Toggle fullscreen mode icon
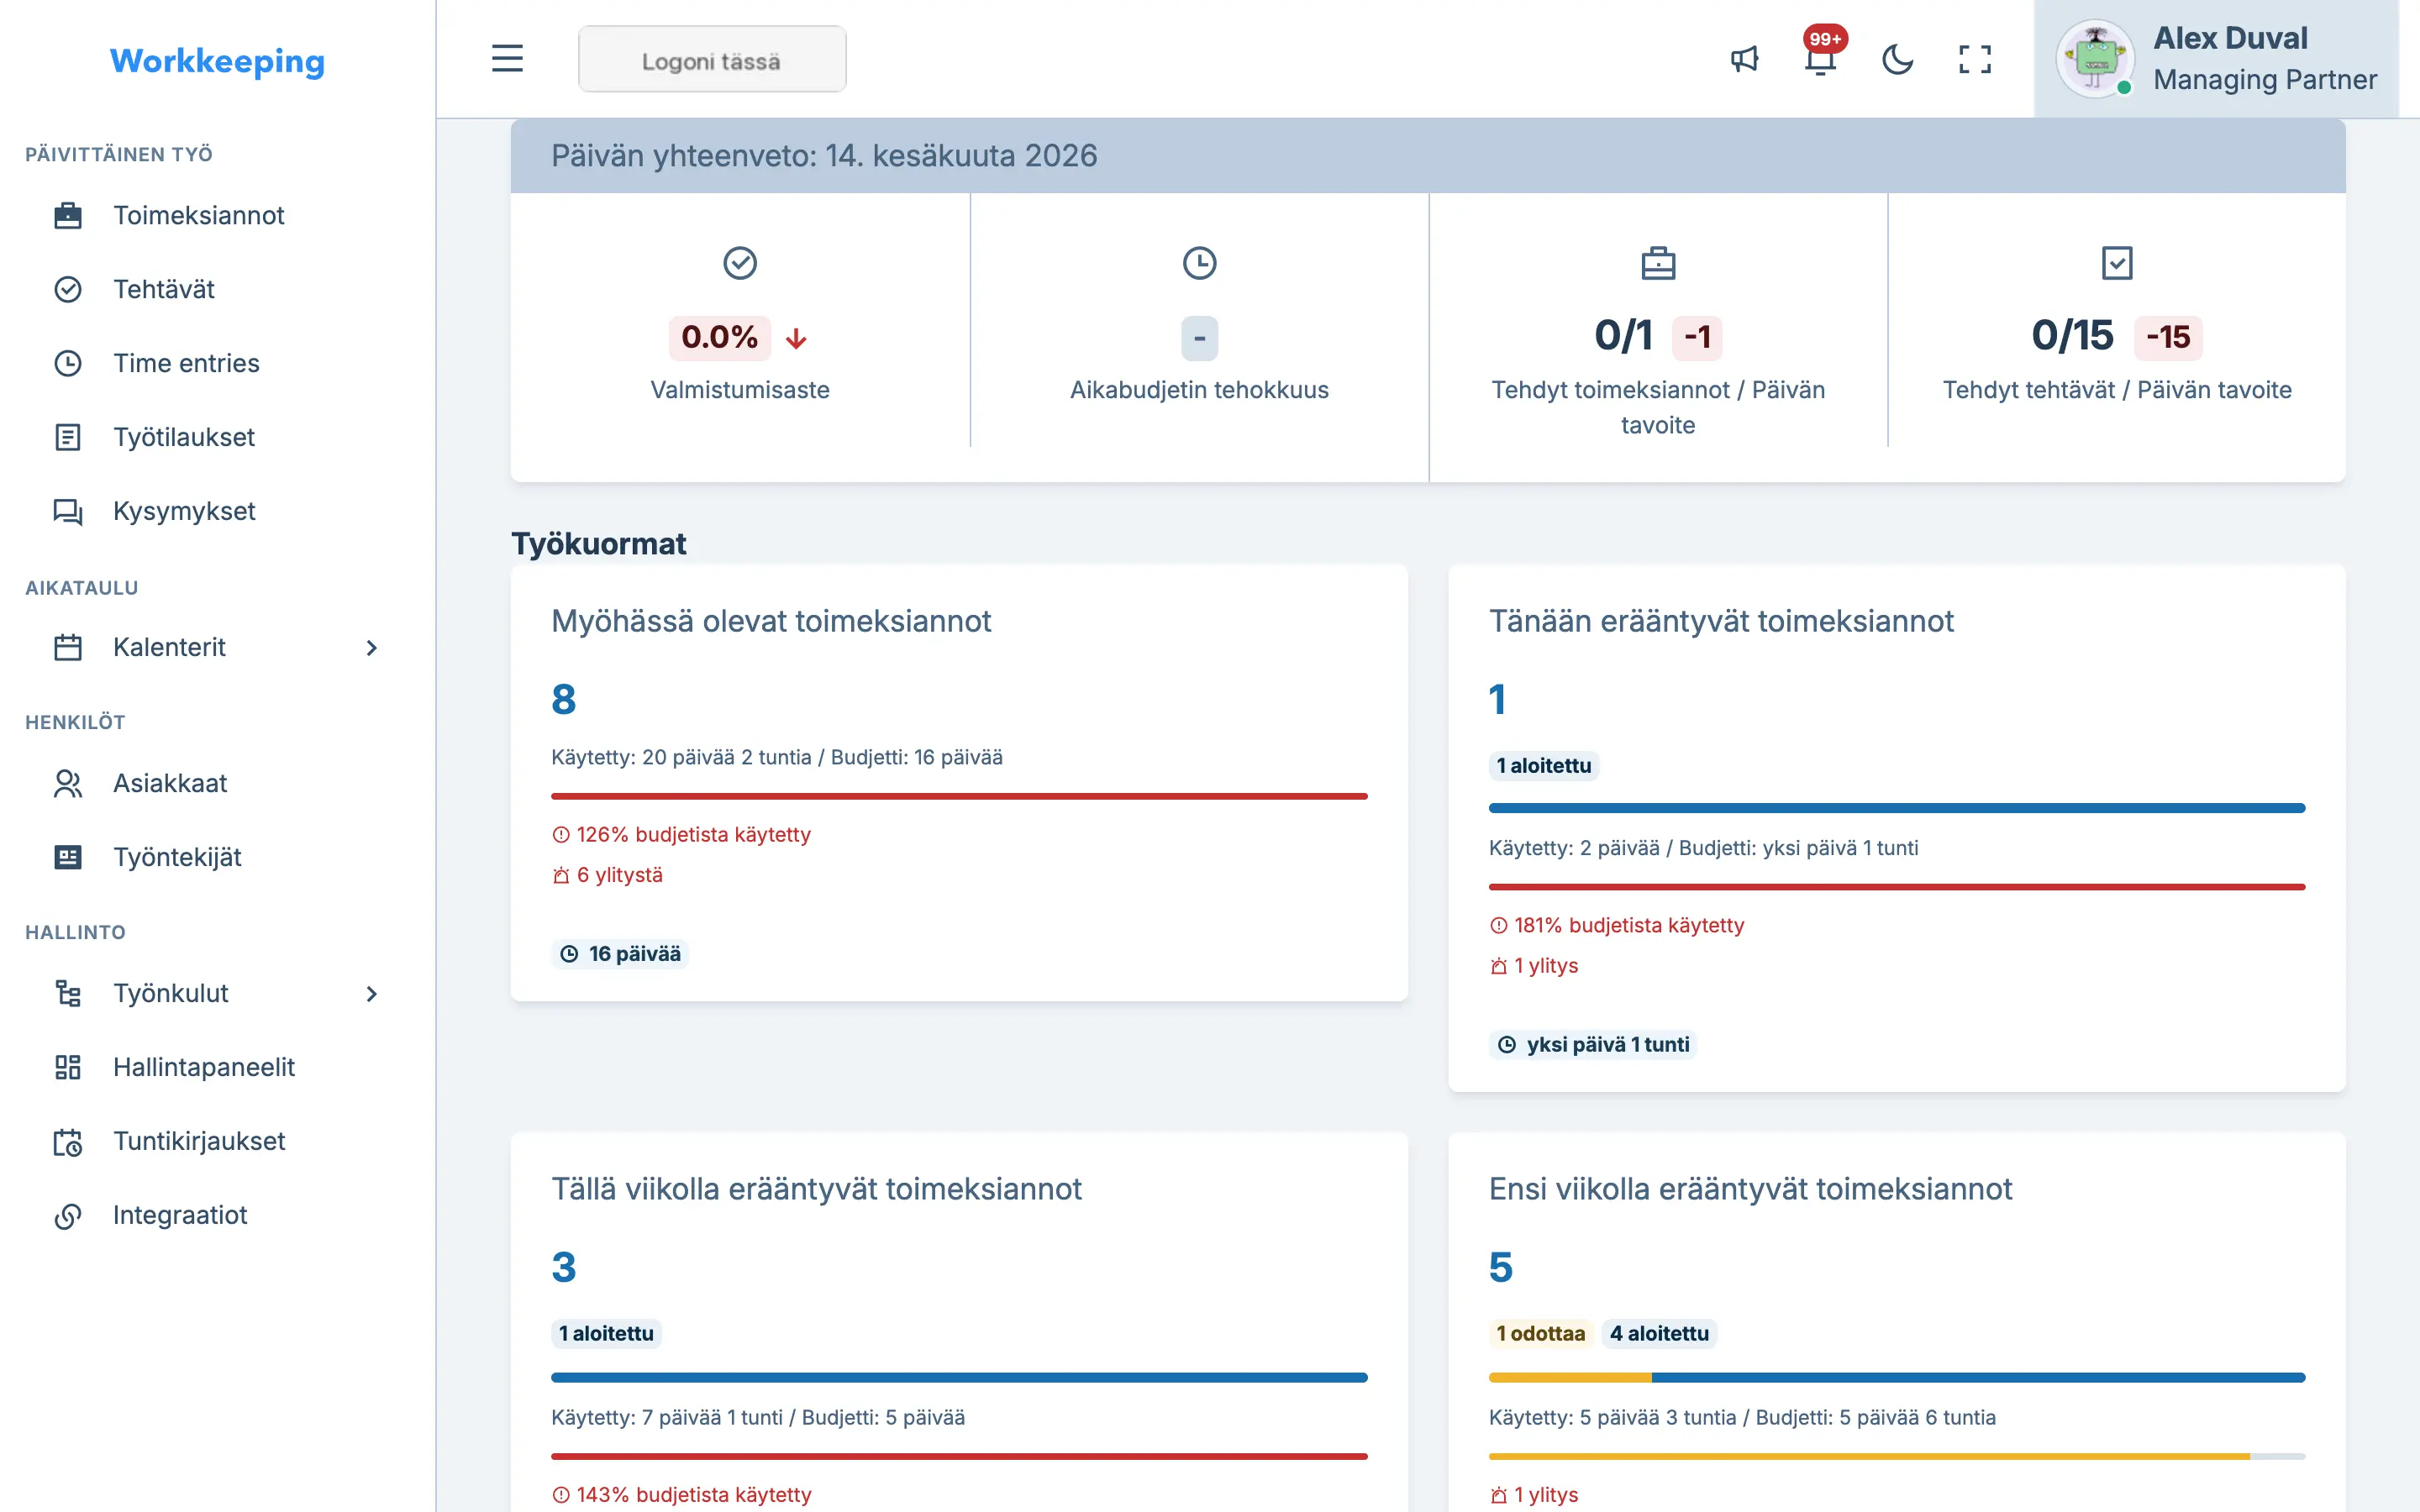The image size is (2420, 1512). click(x=1974, y=59)
